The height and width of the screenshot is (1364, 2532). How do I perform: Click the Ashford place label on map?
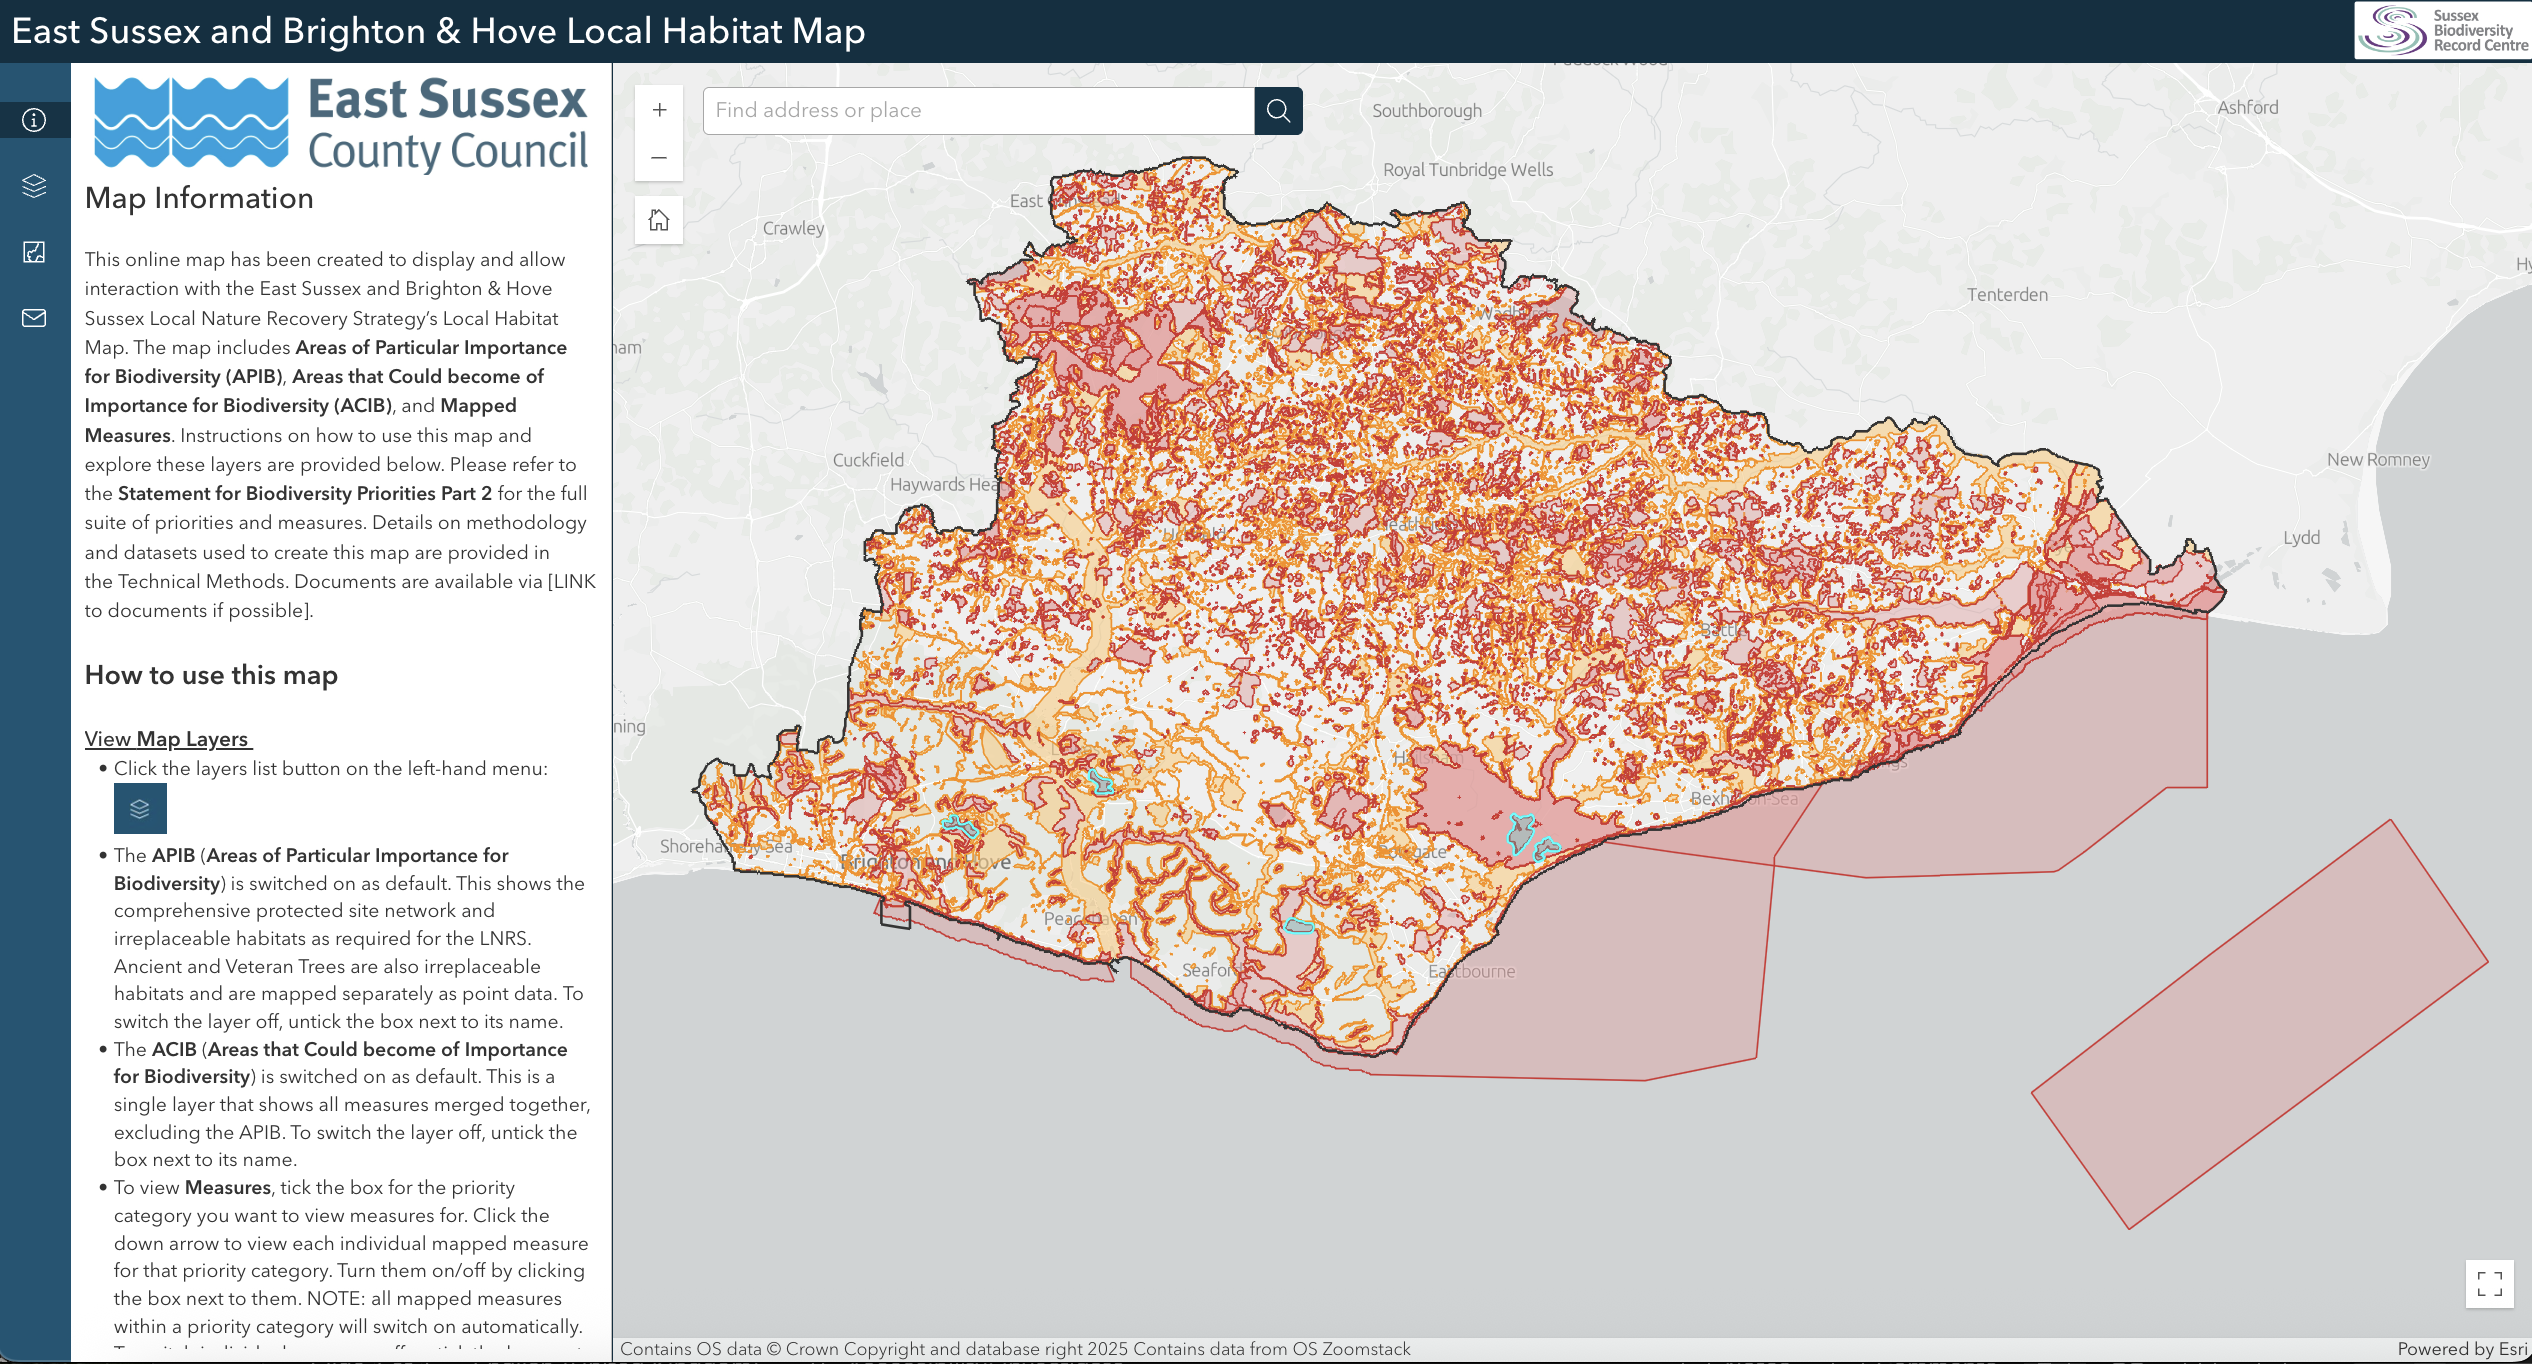coord(2247,107)
